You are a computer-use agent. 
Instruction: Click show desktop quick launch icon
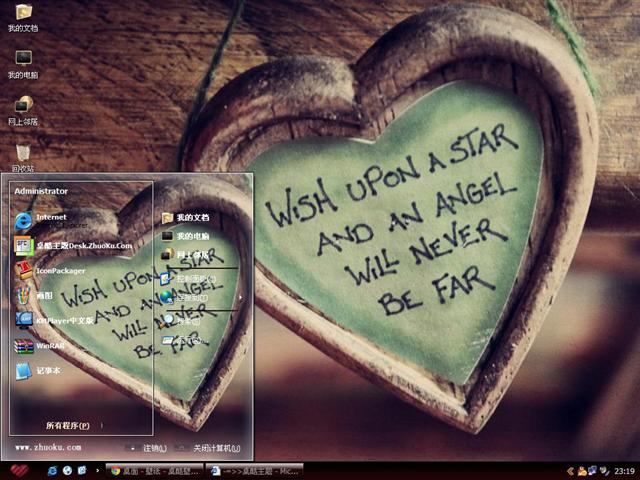pyautogui.click(x=82, y=471)
